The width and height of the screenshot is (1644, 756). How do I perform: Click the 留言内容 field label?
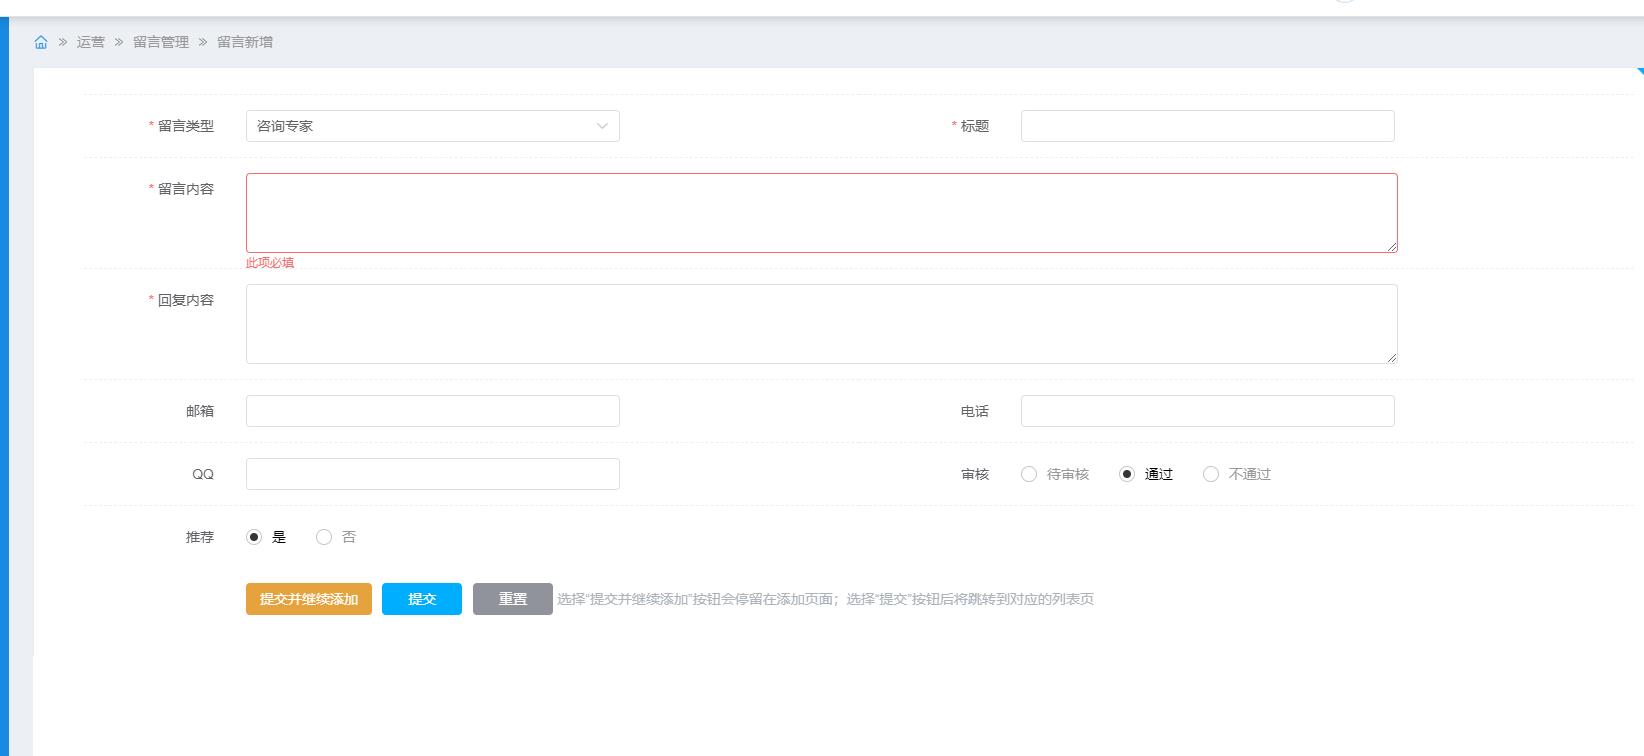click(x=186, y=189)
